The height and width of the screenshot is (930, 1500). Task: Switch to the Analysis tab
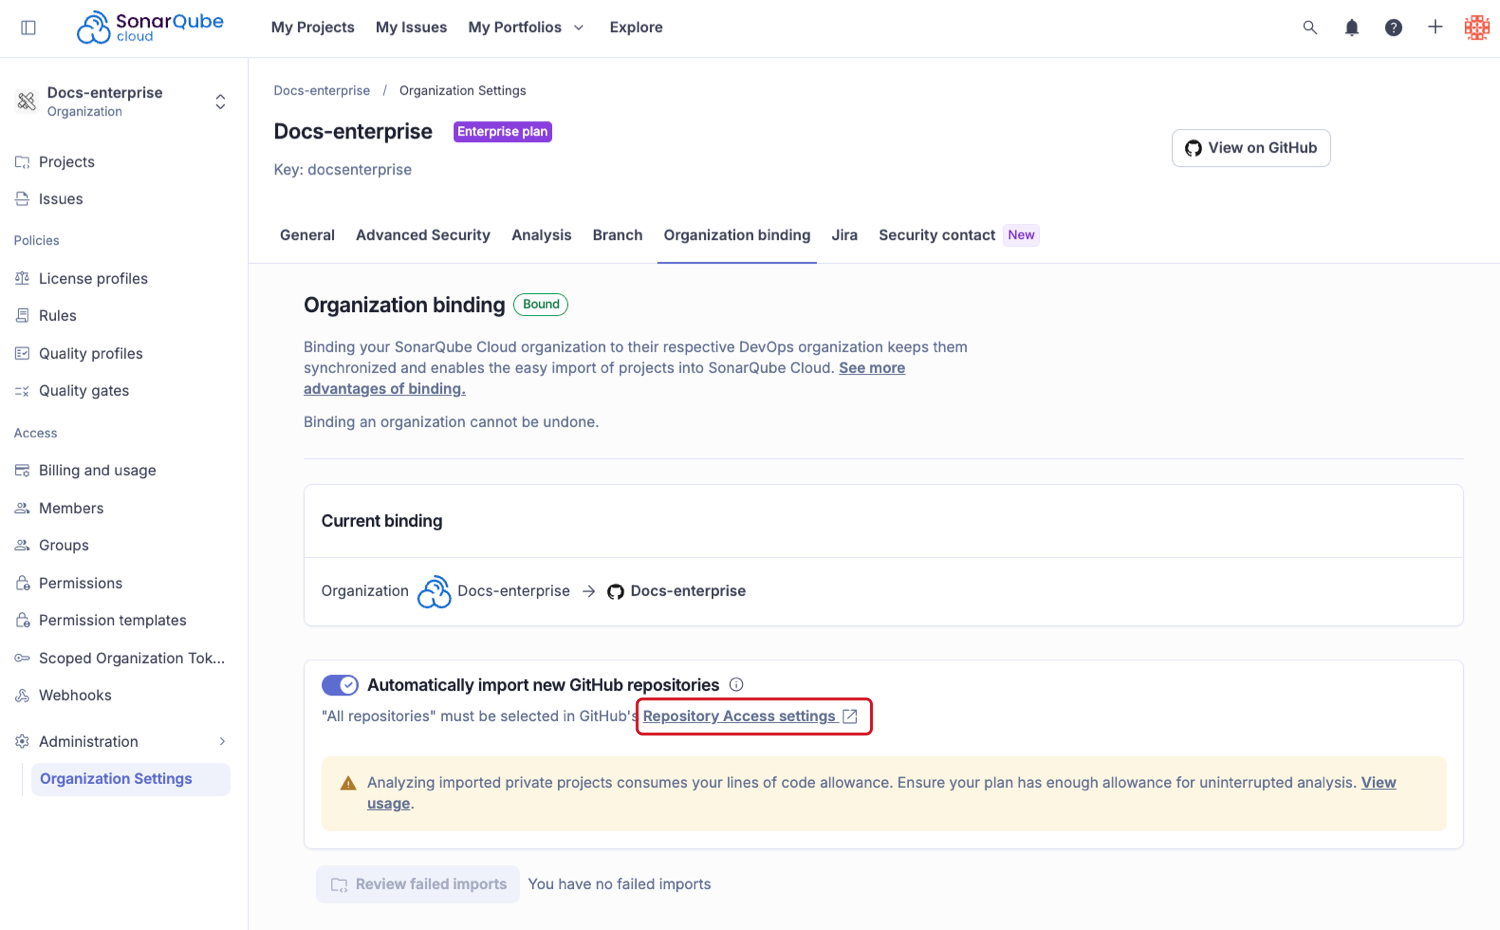pyautogui.click(x=541, y=235)
